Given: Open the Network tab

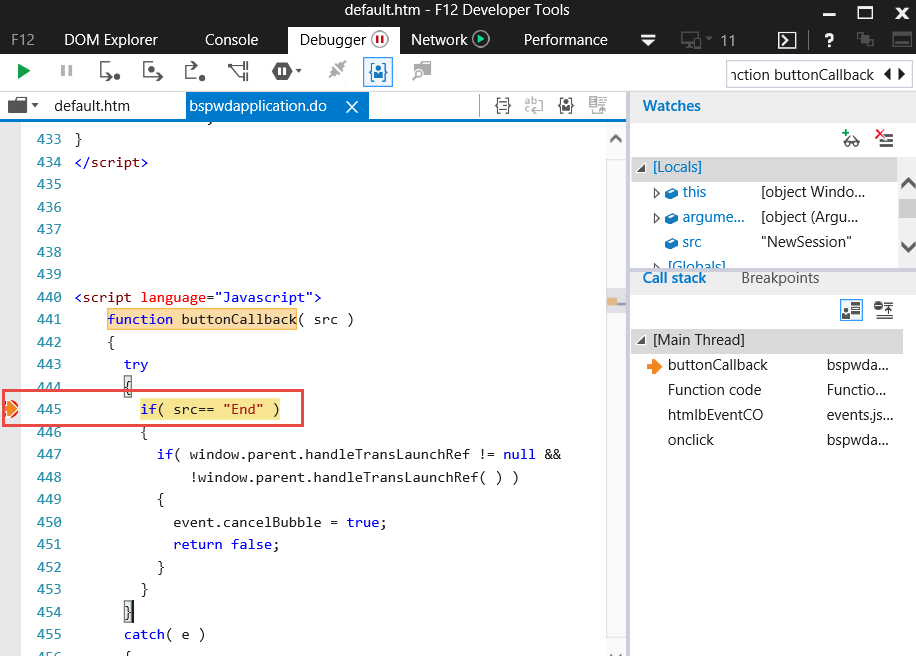Looking at the screenshot, I should (450, 40).
